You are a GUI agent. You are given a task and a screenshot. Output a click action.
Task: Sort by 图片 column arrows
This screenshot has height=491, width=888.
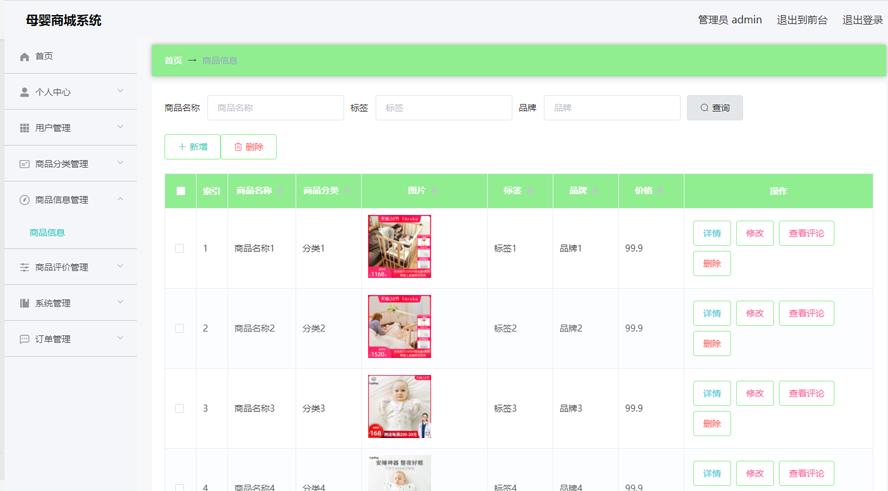pyautogui.click(x=433, y=191)
